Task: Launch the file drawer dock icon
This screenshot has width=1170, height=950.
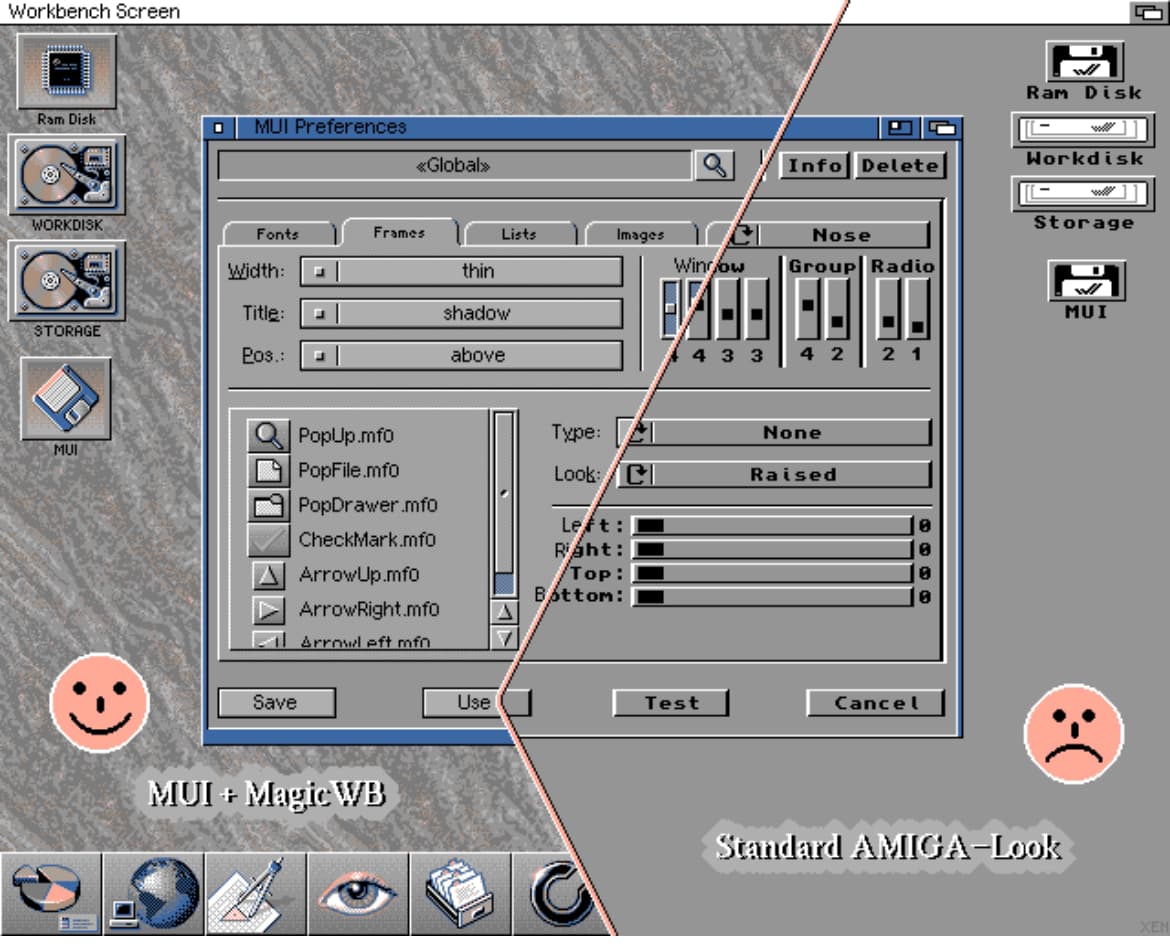Action: pyautogui.click(x=460, y=894)
